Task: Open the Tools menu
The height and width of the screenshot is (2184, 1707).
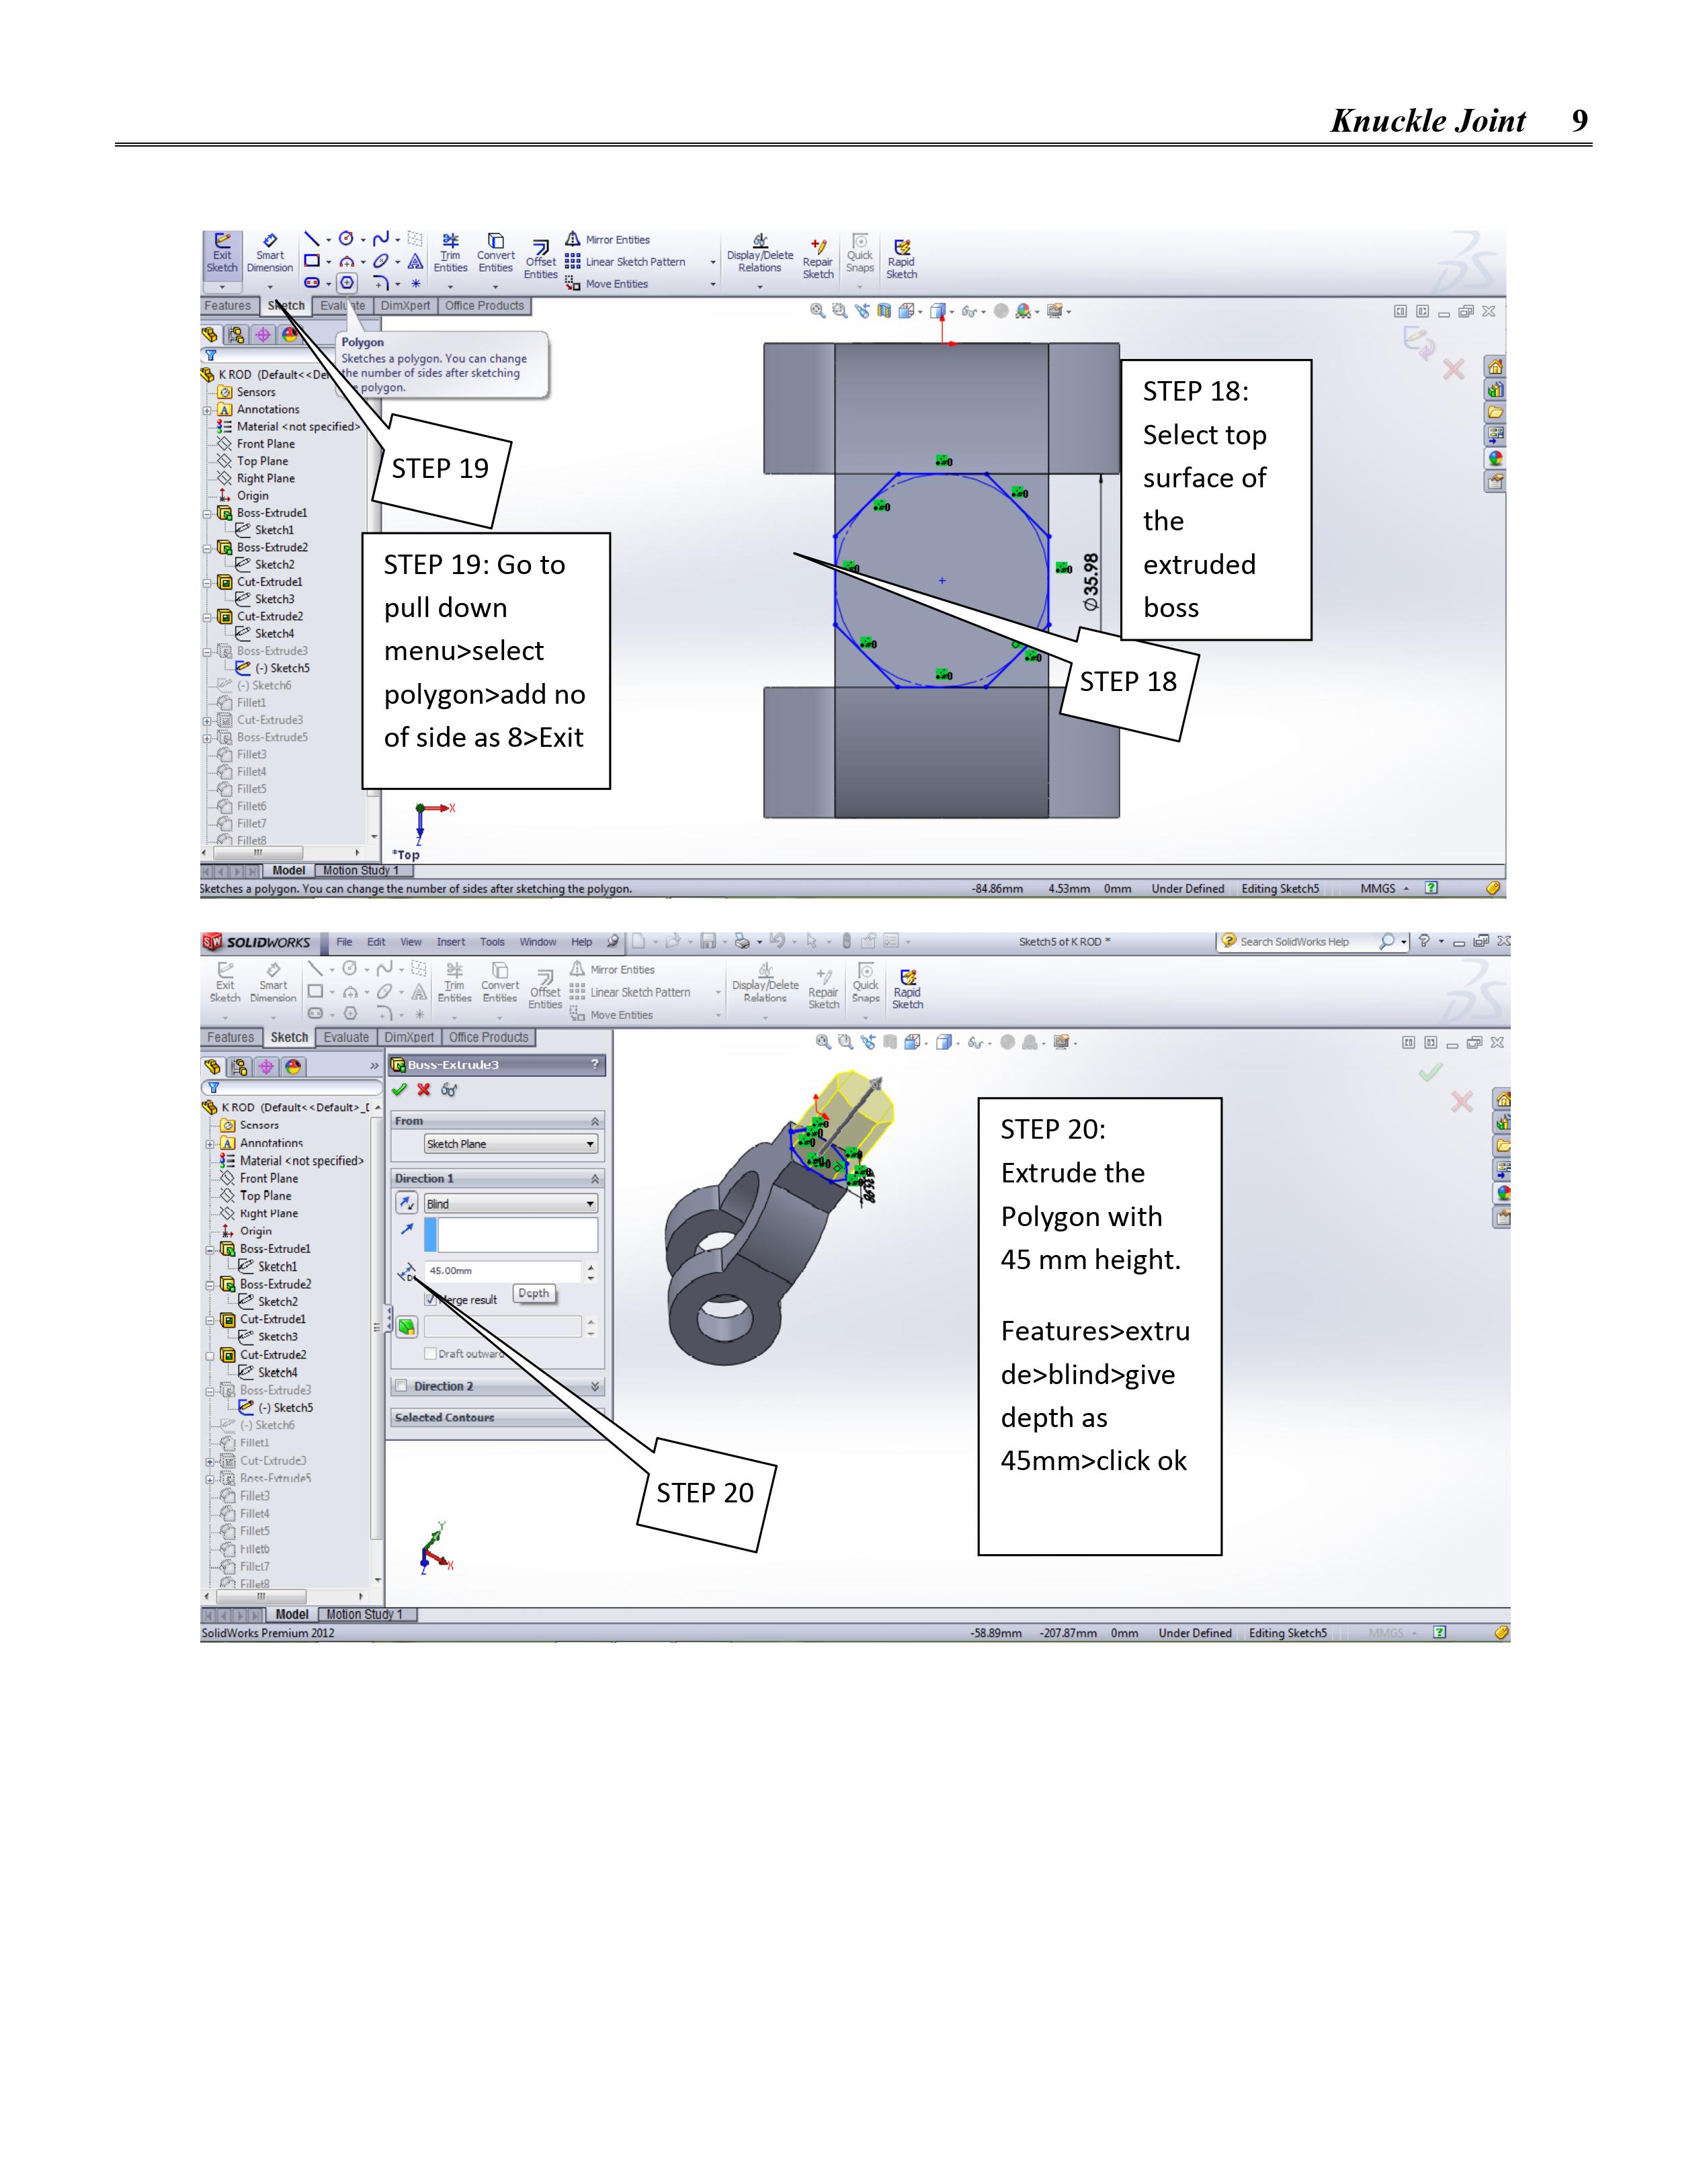Action: pos(492,942)
